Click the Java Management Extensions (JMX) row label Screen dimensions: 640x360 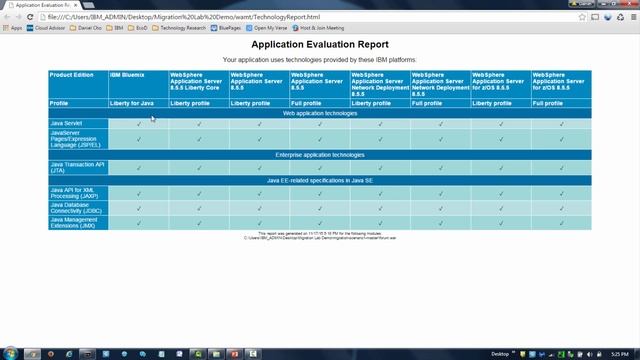coord(78,223)
